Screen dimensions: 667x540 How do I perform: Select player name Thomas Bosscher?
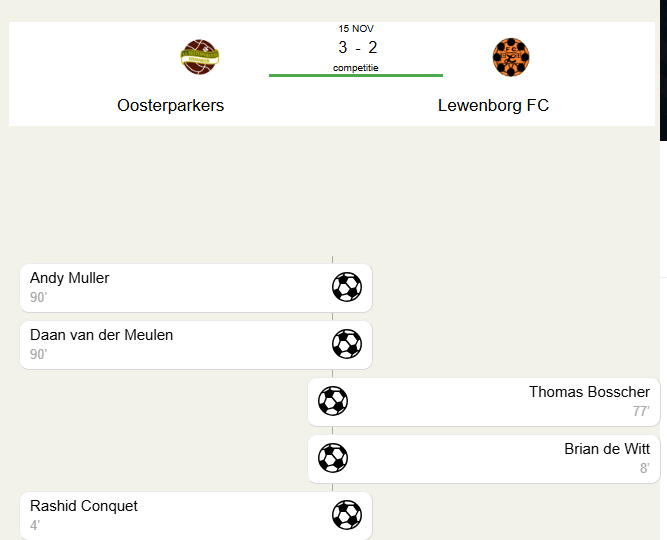click(589, 392)
